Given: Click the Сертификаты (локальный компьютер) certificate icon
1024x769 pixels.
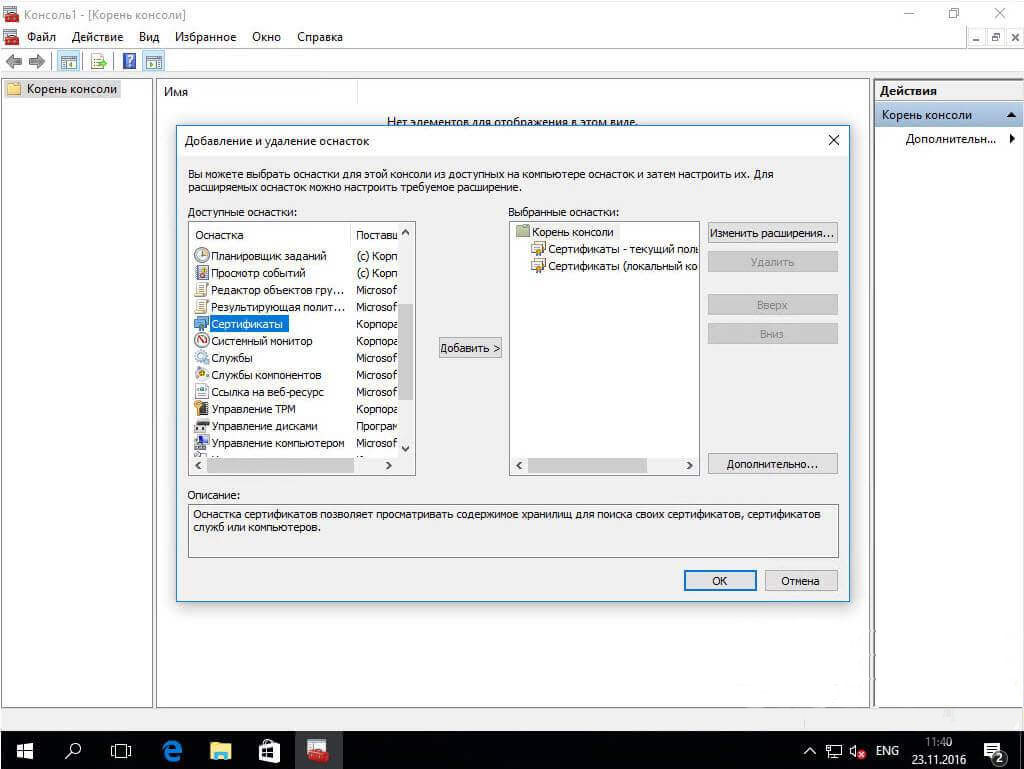Looking at the screenshot, I should pyautogui.click(x=538, y=266).
